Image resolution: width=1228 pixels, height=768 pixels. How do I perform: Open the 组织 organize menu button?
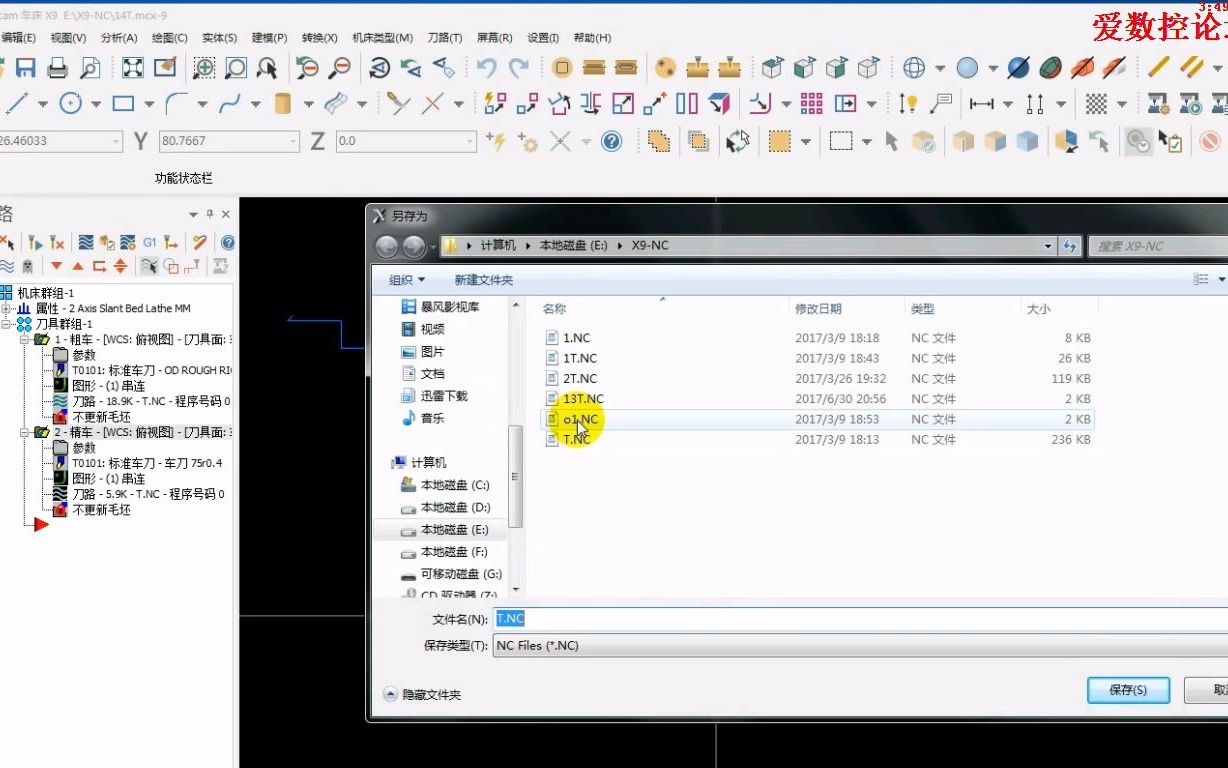click(407, 280)
